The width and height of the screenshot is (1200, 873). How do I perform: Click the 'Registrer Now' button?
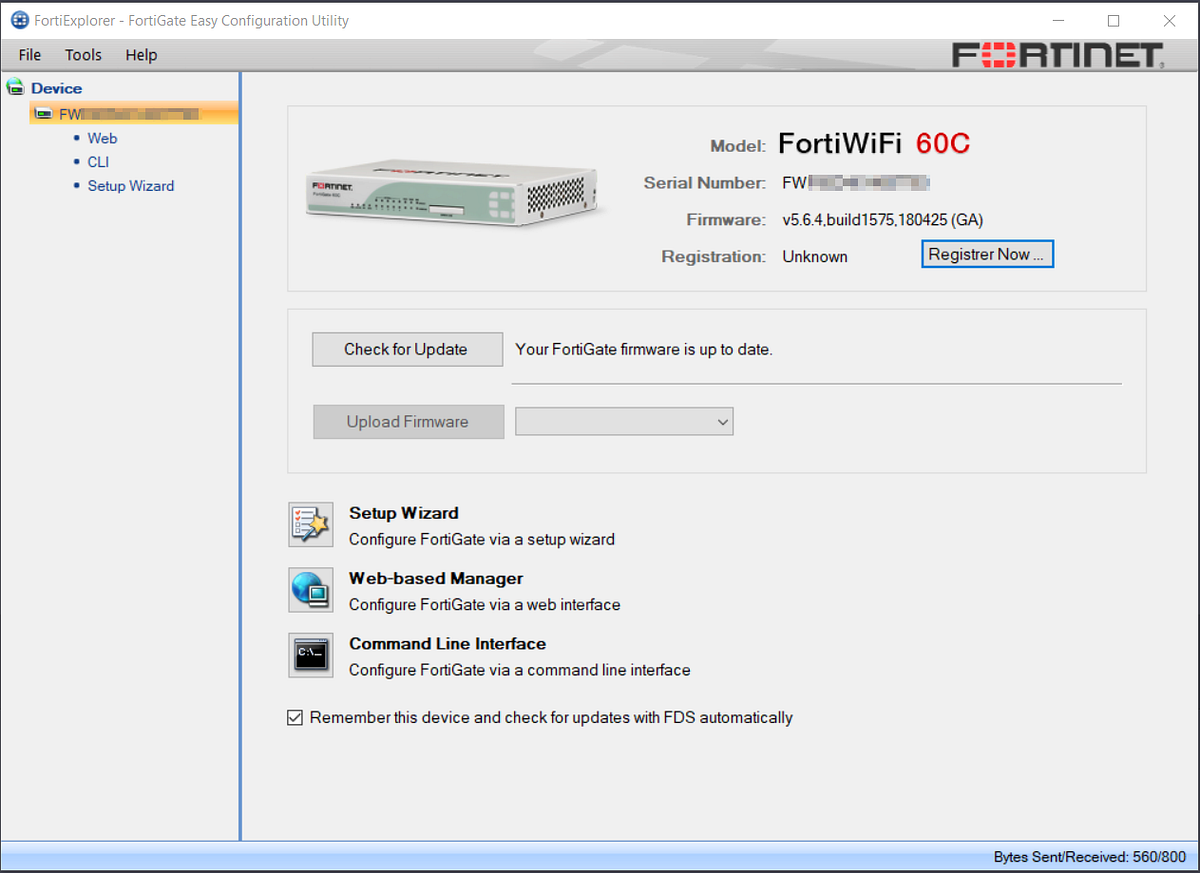(987, 253)
